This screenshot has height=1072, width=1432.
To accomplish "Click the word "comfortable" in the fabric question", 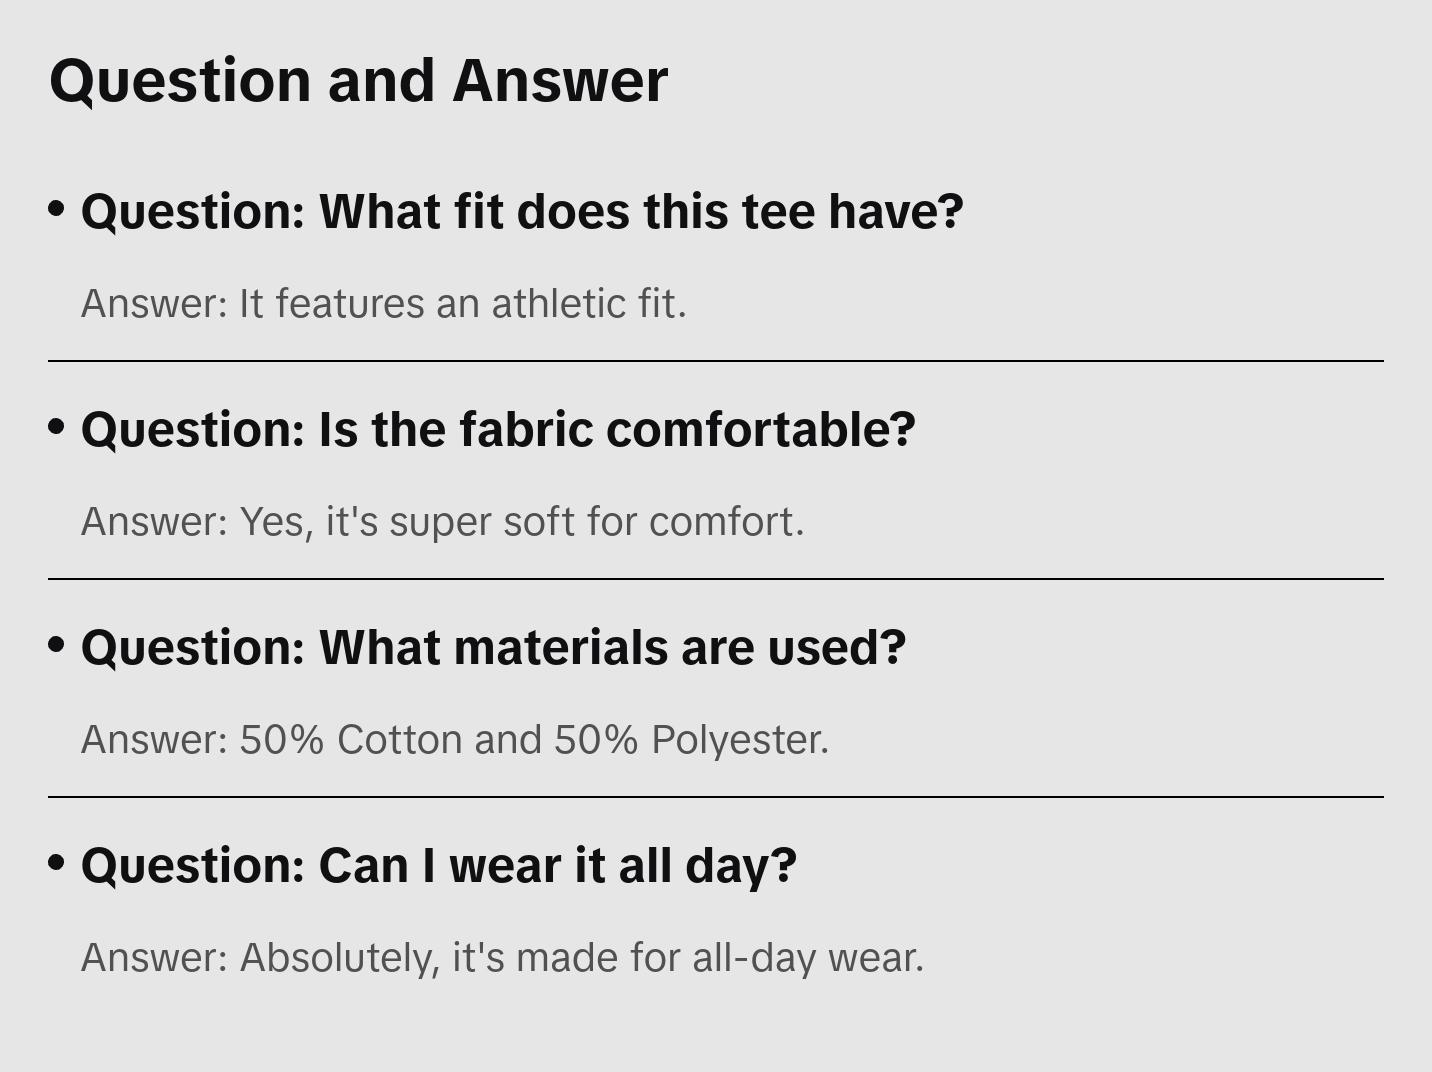I will 760,430.
